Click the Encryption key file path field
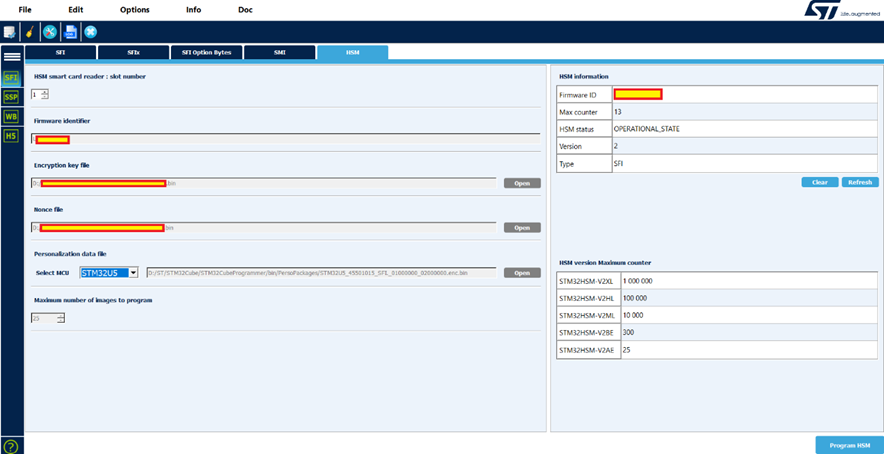Image resolution: width=884 pixels, height=454 pixels. [263, 183]
